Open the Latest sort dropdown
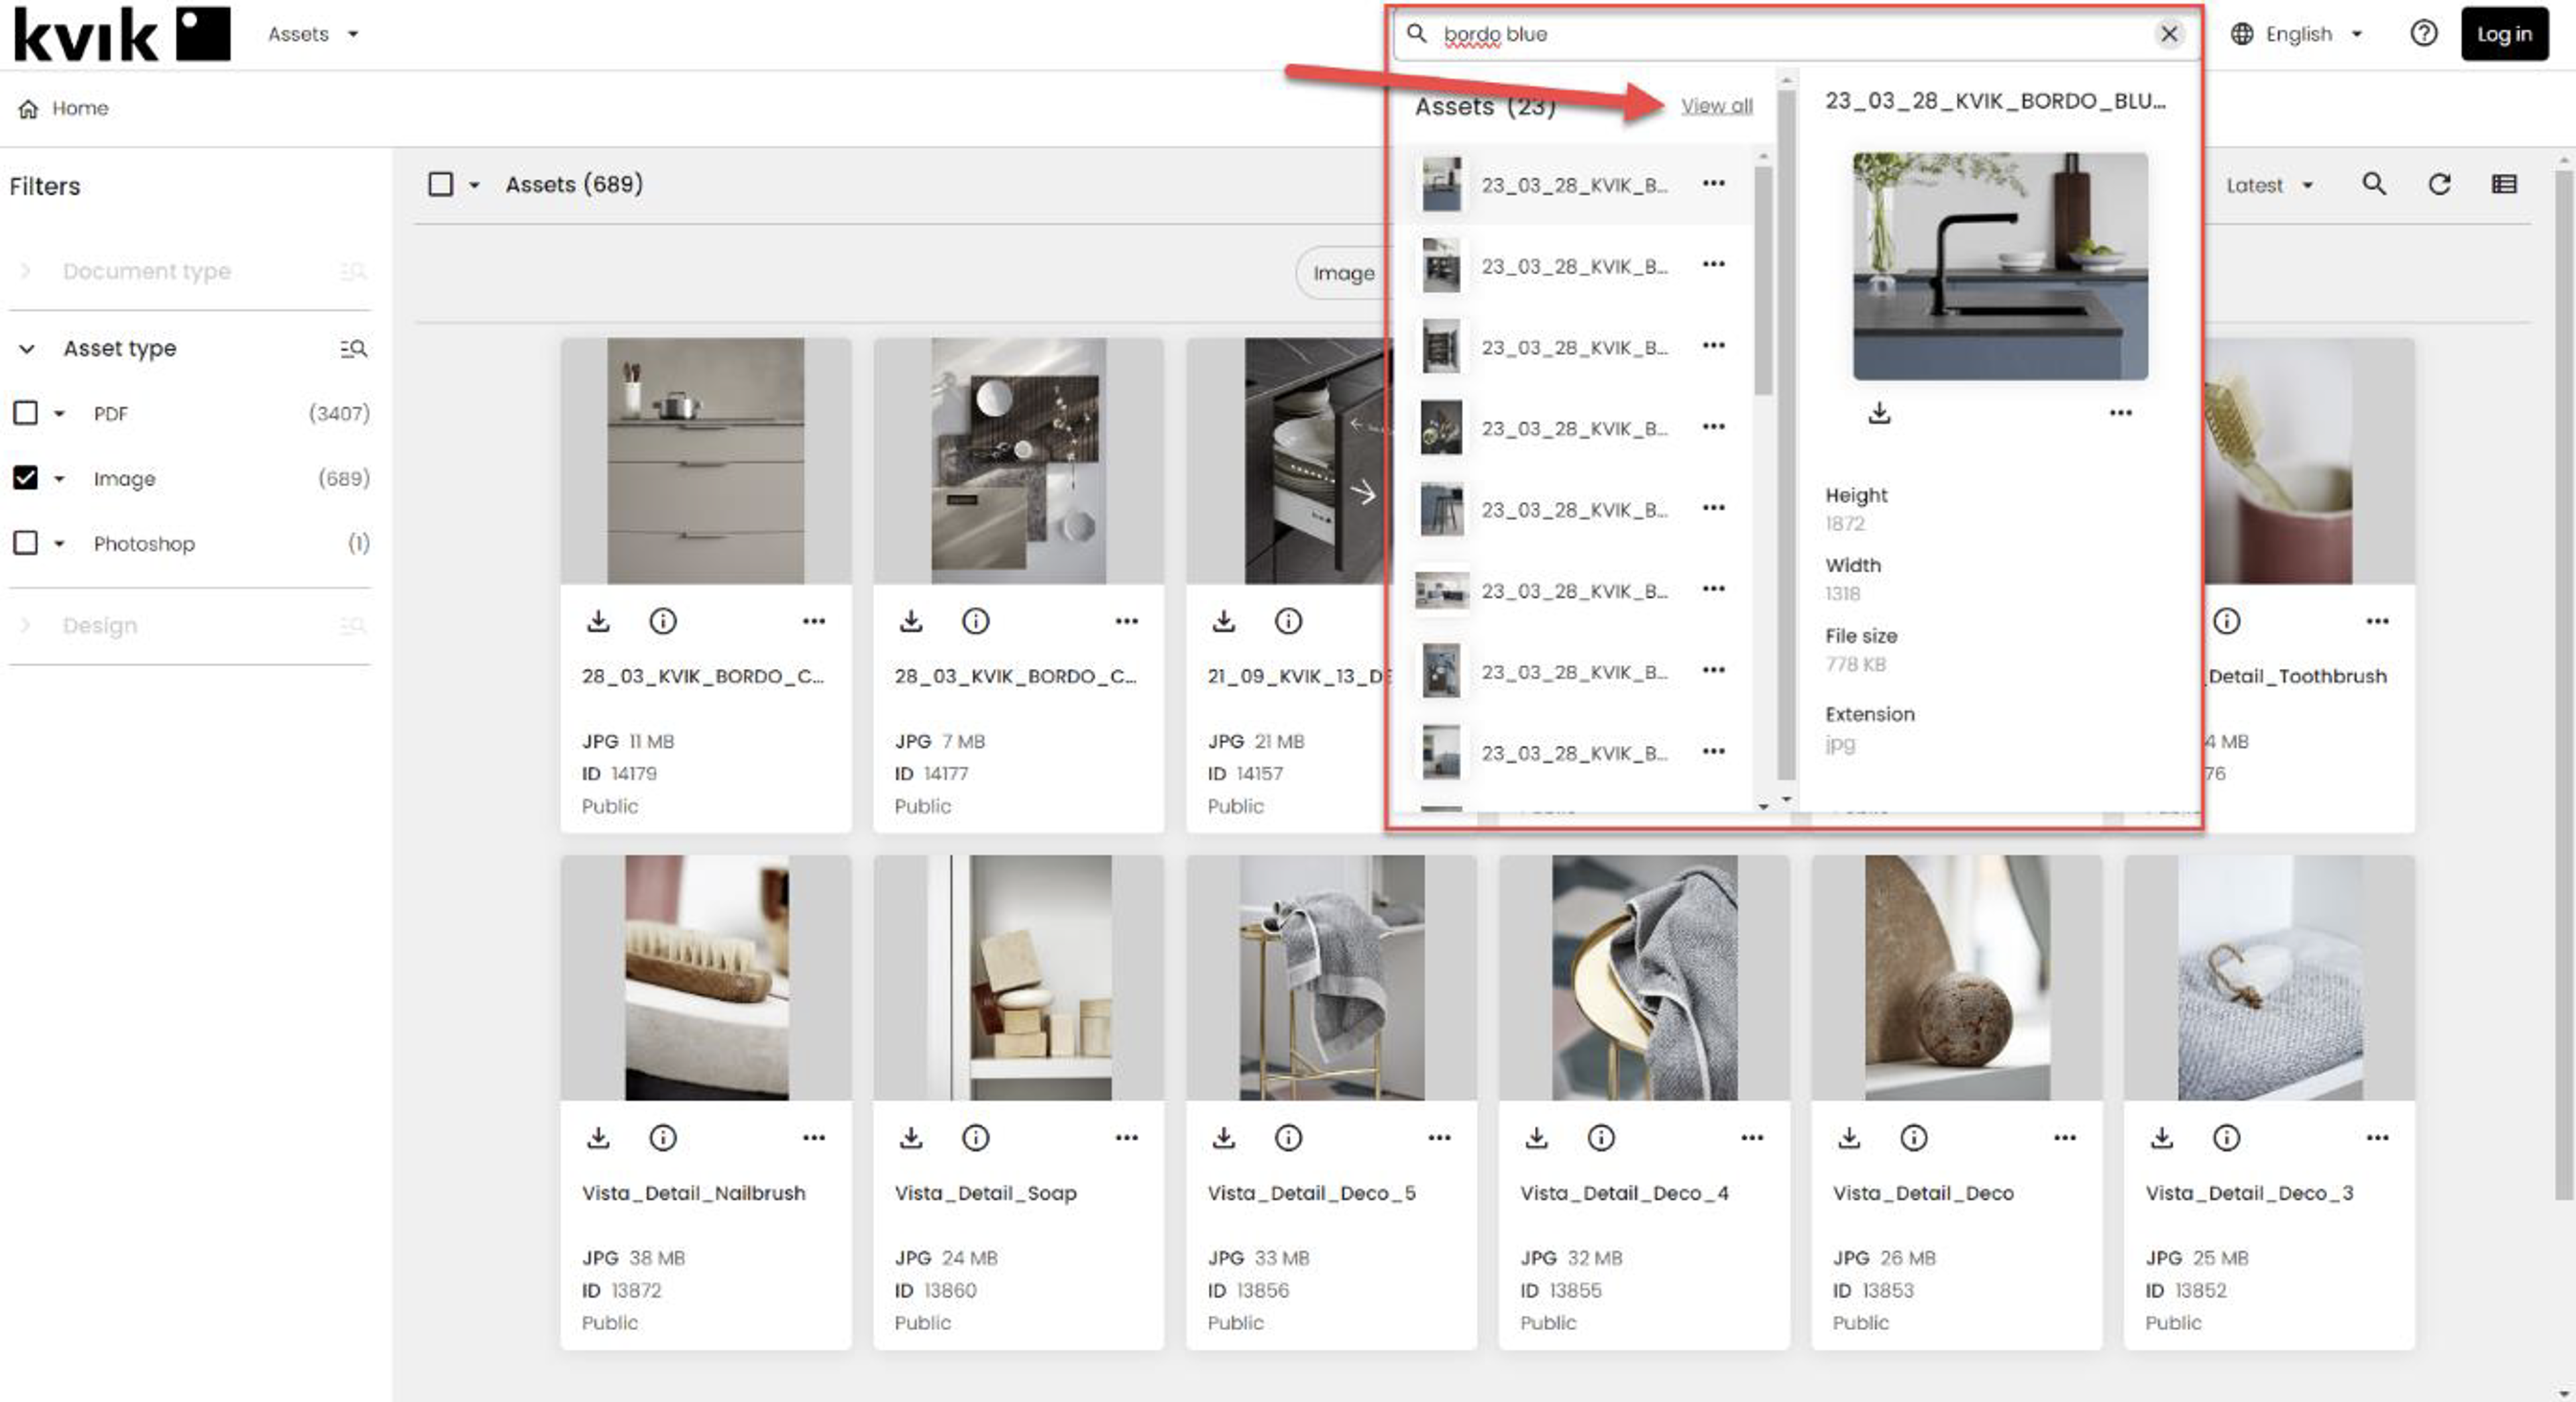Image resolution: width=2576 pixels, height=1402 pixels. click(2268, 185)
